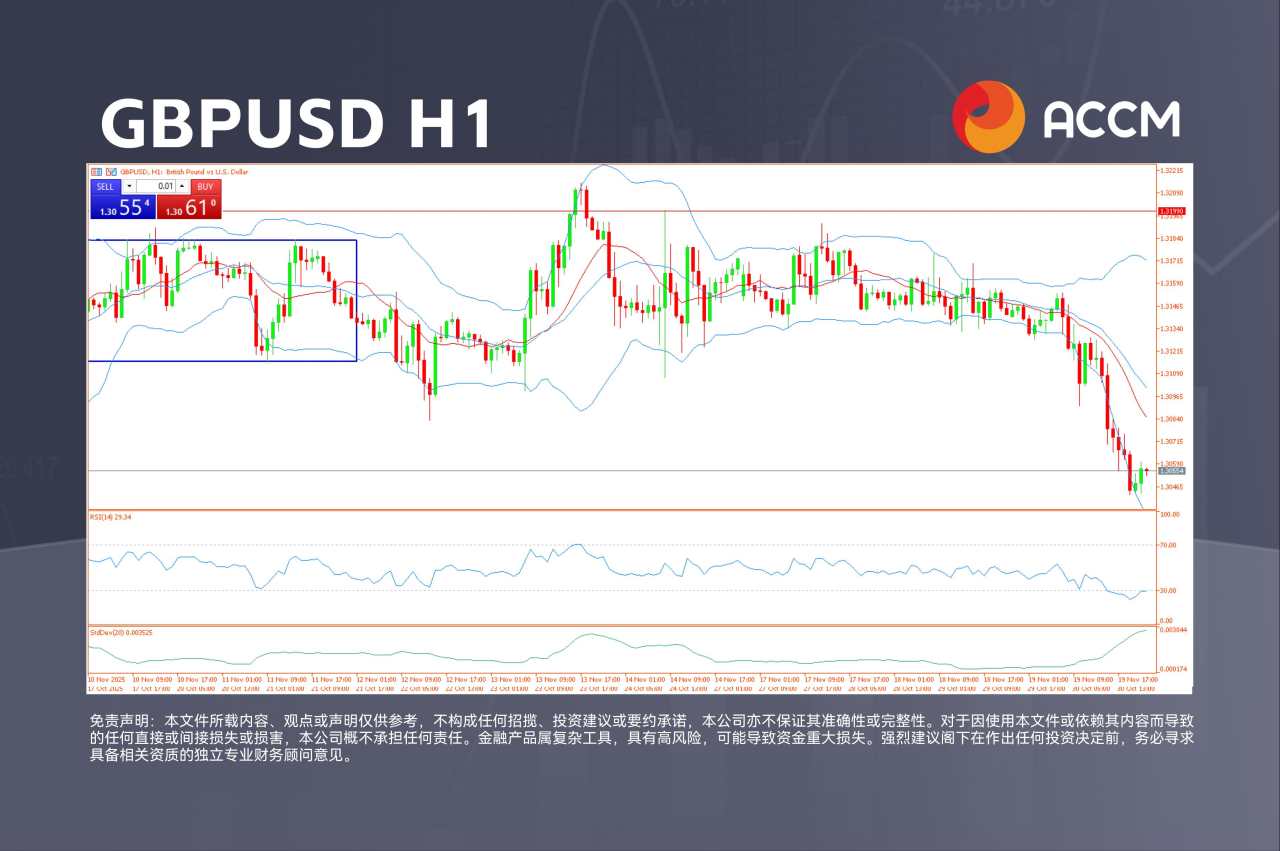This screenshot has height=851, width=1280.
Task: Click the current price tag 1.30554 on axis
Action: (1170, 470)
